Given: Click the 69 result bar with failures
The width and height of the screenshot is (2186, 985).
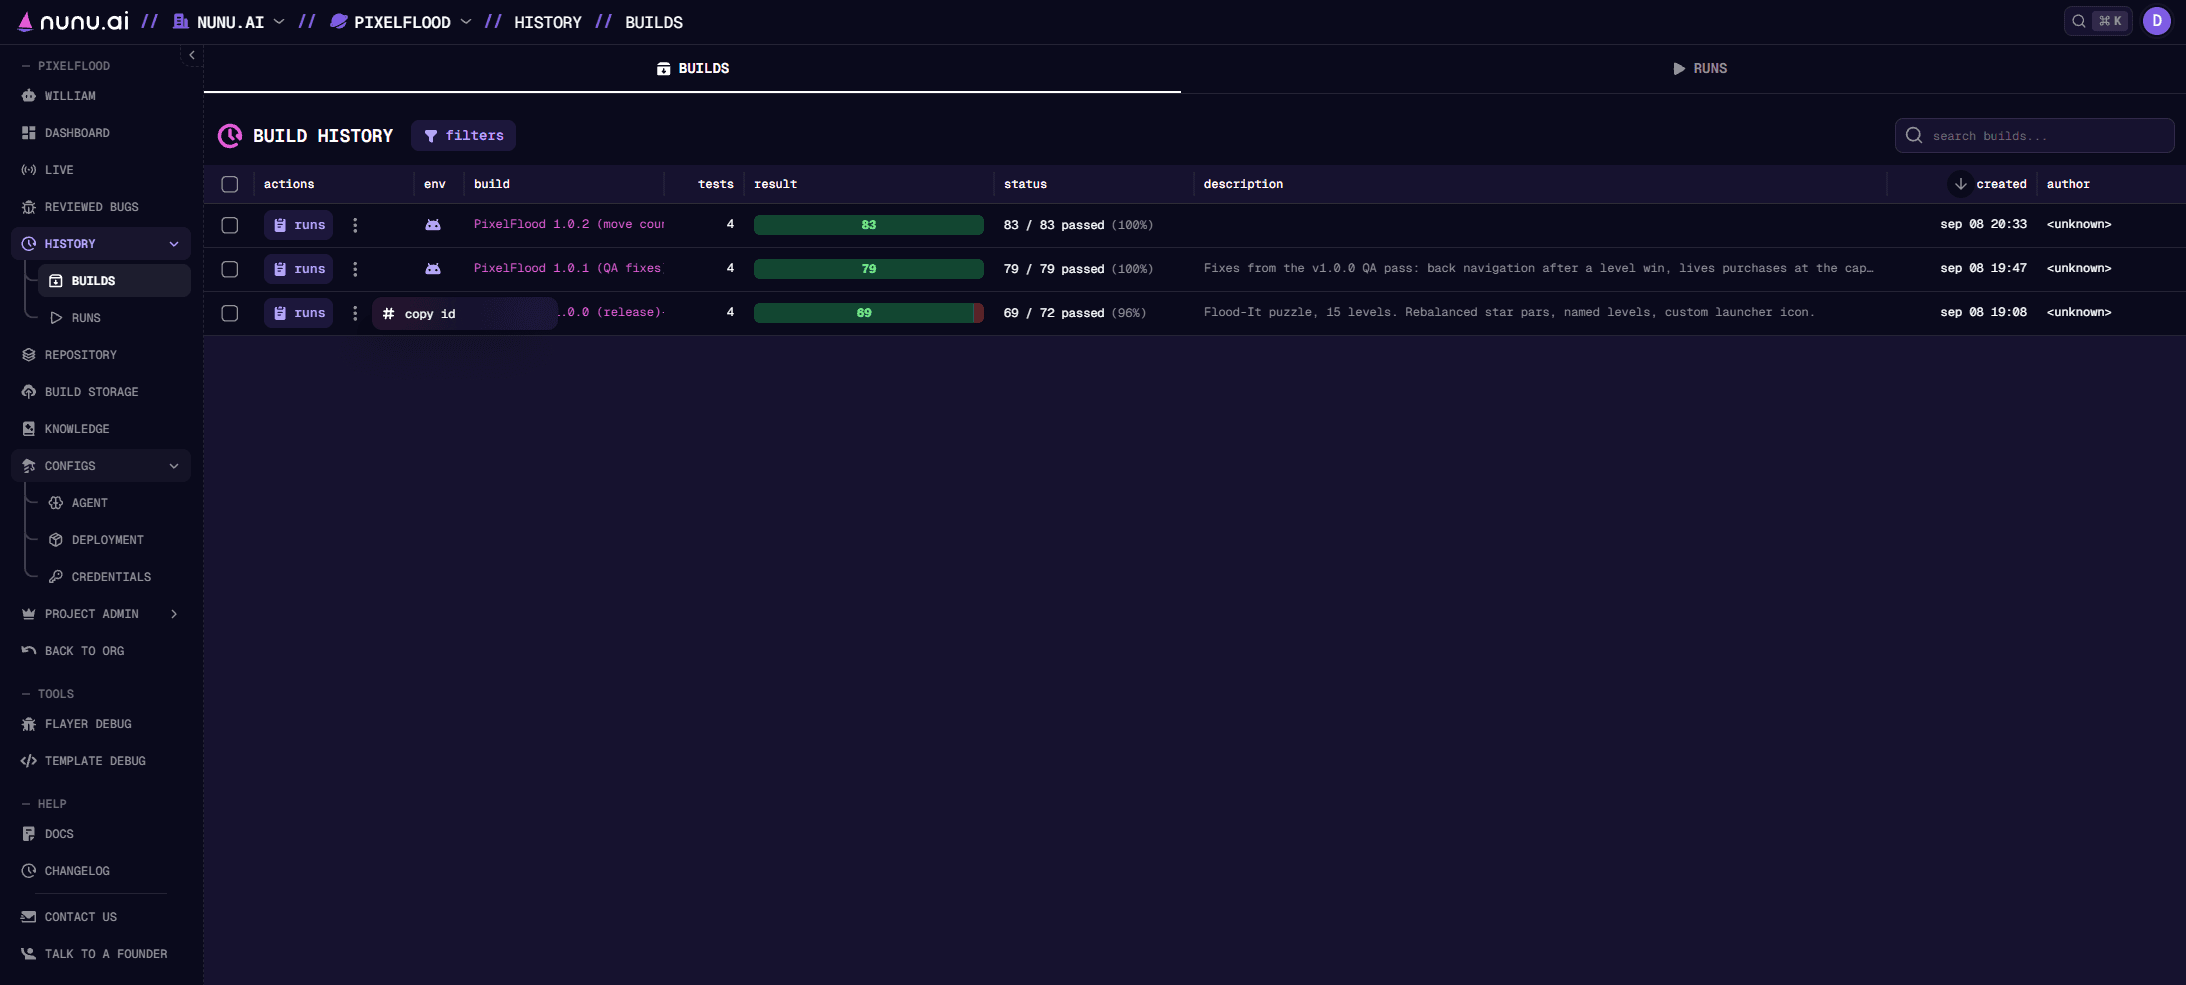Looking at the screenshot, I should click(868, 313).
